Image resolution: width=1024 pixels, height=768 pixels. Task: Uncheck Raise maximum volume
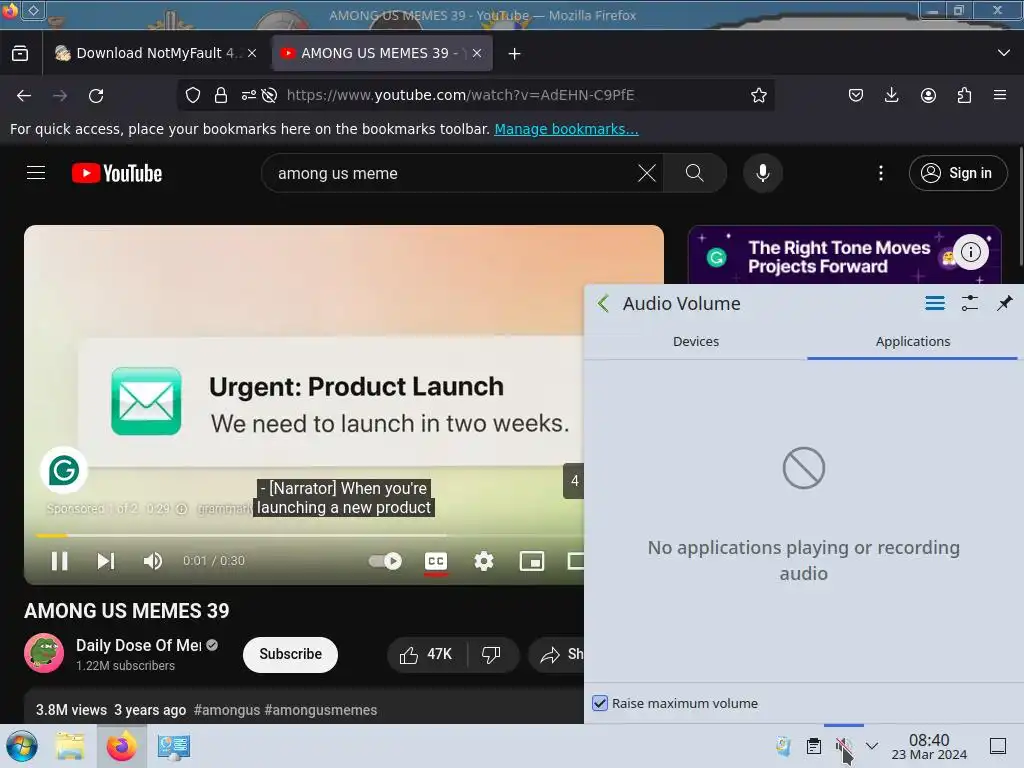(600, 703)
